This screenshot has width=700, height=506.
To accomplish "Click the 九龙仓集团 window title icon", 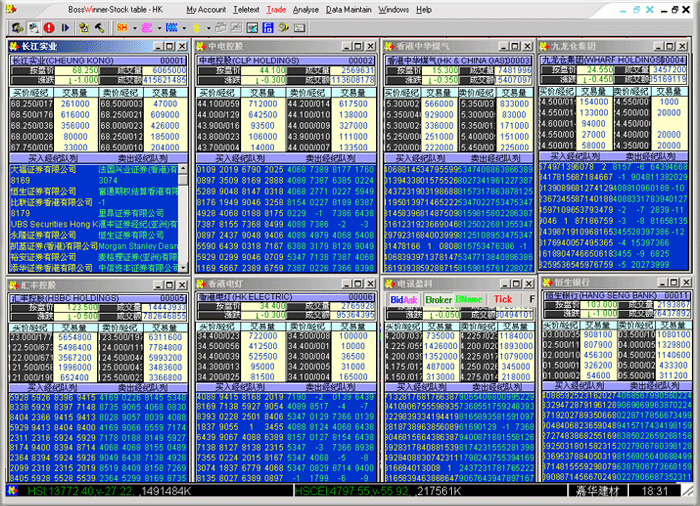I will pyautogui.click(x=544, y=46).
